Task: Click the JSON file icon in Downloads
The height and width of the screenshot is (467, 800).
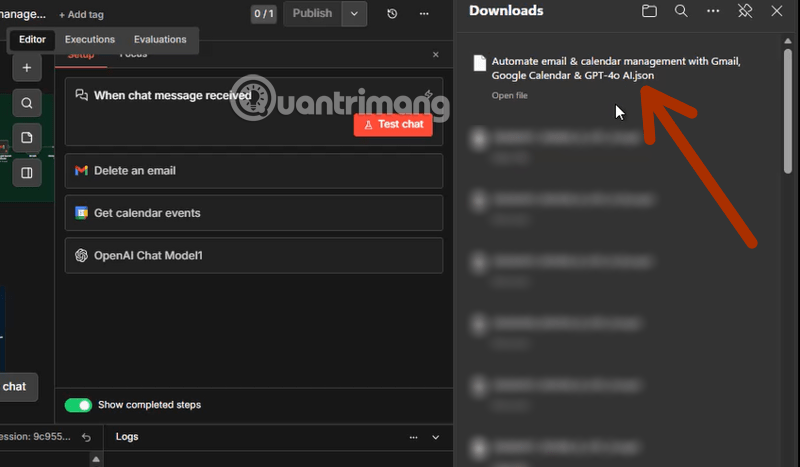Action: (x=480, y=63)
